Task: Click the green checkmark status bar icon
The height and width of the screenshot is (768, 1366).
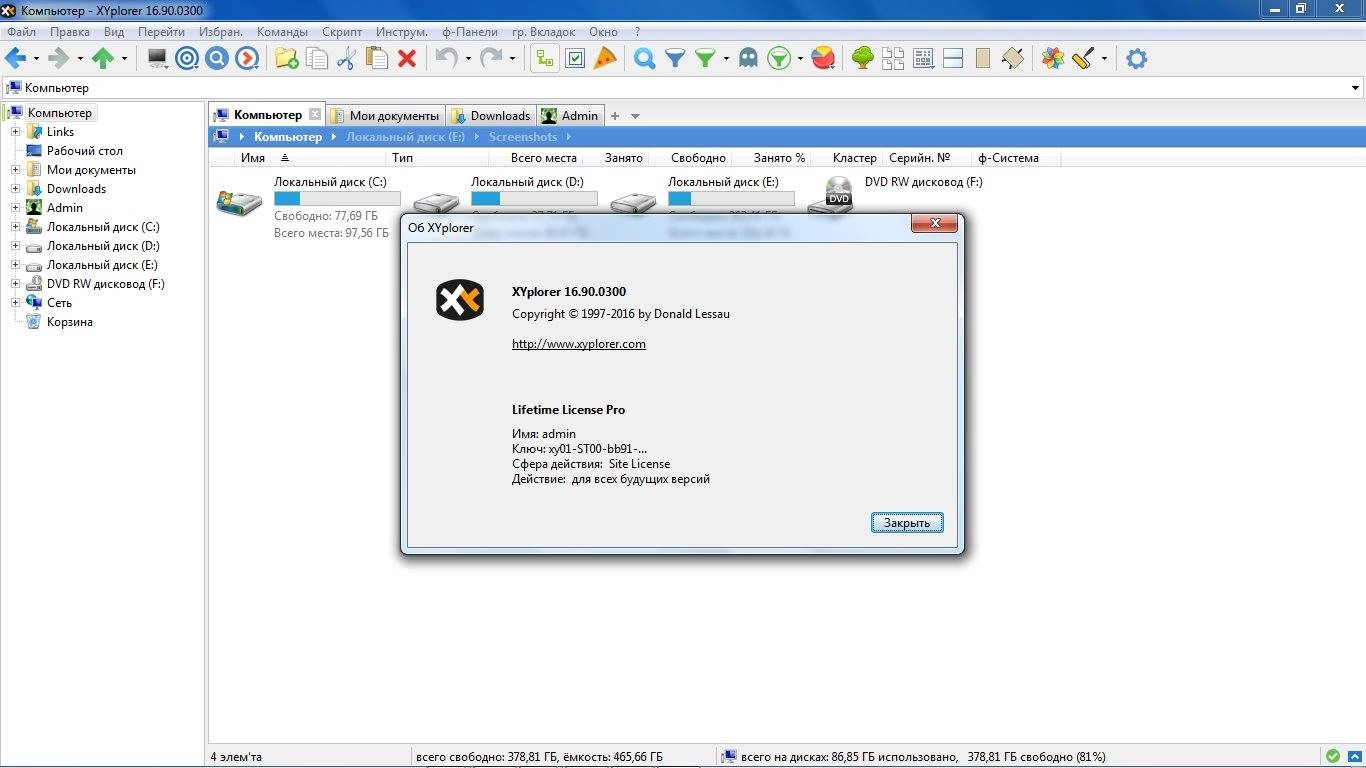Action: pyautogui.click(x=1333, y=757)
